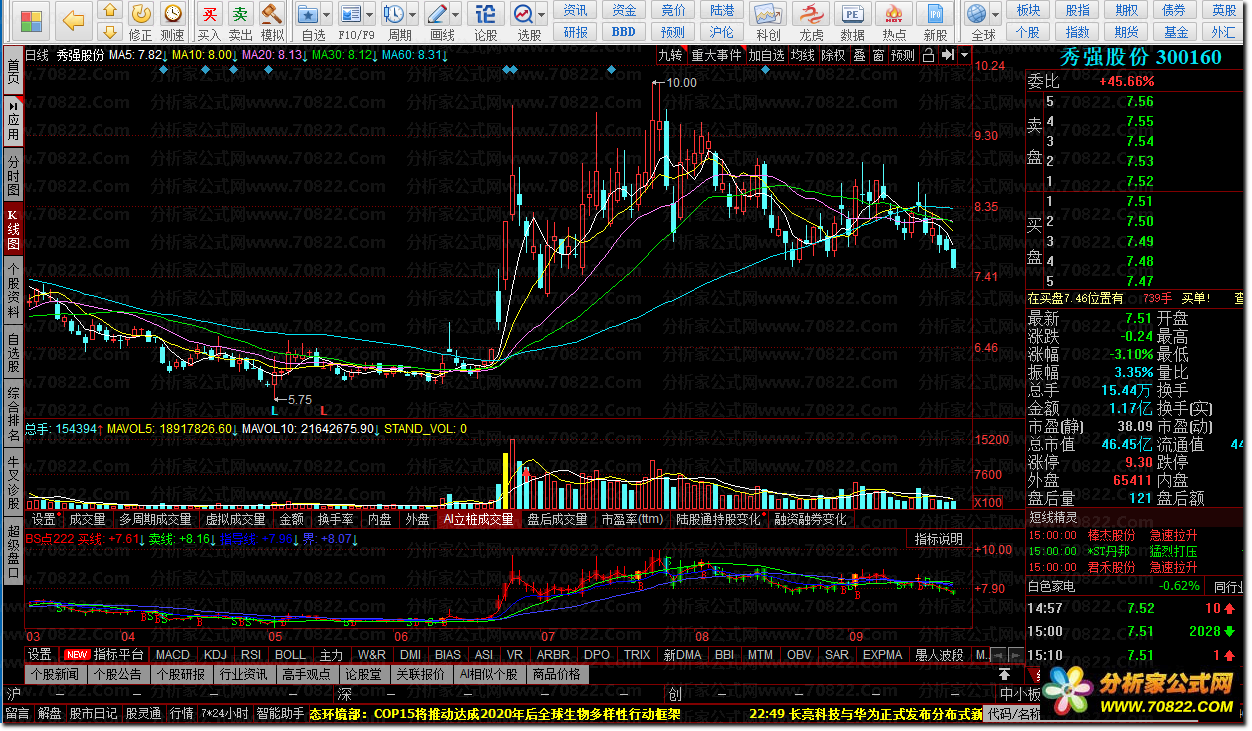The image size is (1252, 731).
Task: Click the 态环境部 news ticker headline
Action: click(495, 714)
